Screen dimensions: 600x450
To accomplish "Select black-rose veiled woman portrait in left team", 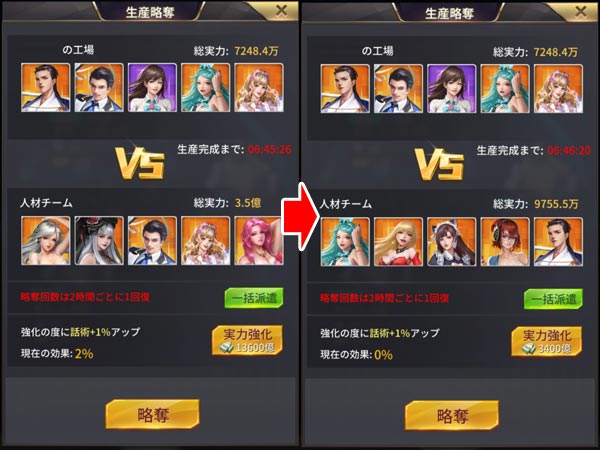I will [x=99, y=241].
